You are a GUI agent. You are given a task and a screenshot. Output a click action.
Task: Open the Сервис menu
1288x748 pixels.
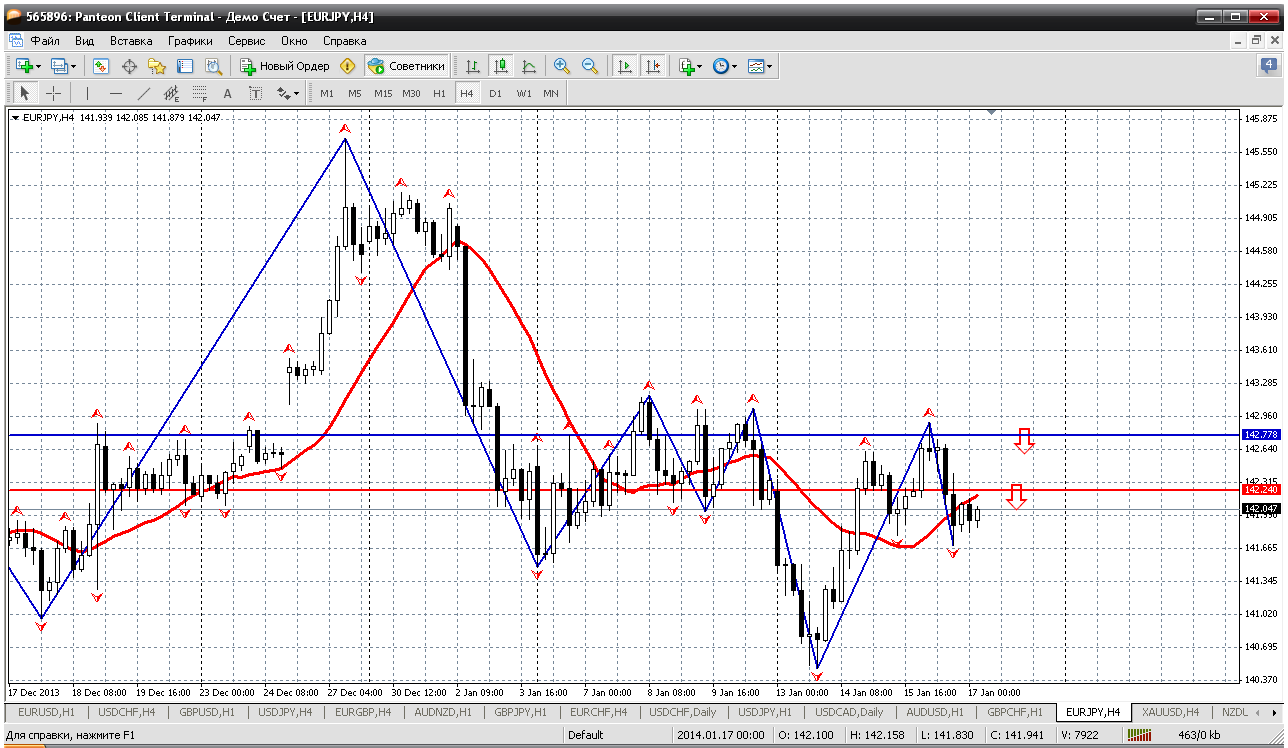246,41
